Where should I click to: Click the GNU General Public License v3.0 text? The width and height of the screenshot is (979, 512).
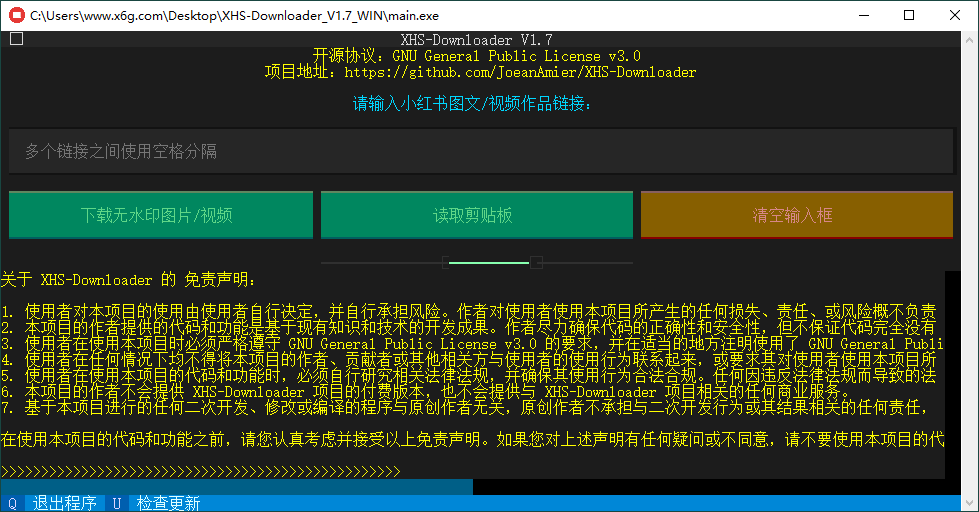[516, 56]
